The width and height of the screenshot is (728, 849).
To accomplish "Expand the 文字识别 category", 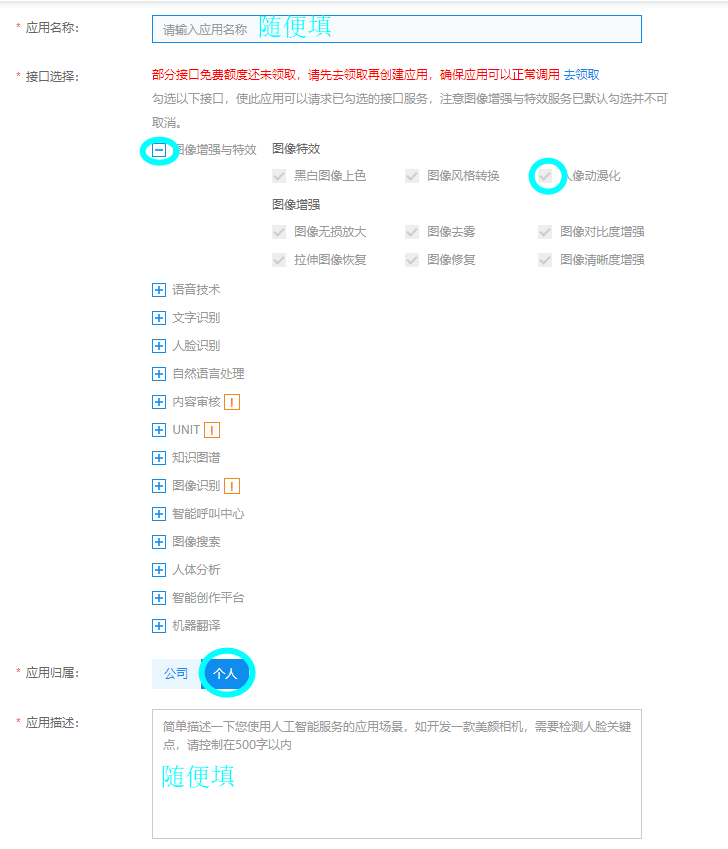I will coord(159,318).
